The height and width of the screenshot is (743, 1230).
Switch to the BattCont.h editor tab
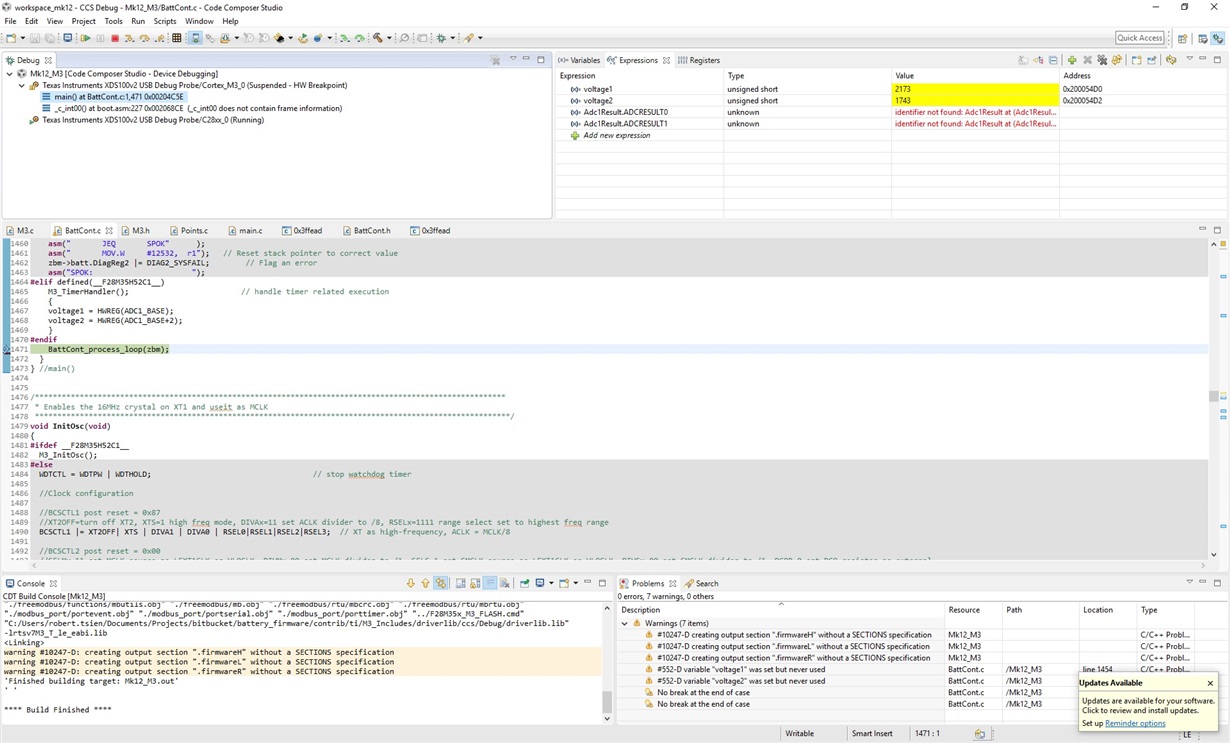point(366,231)
